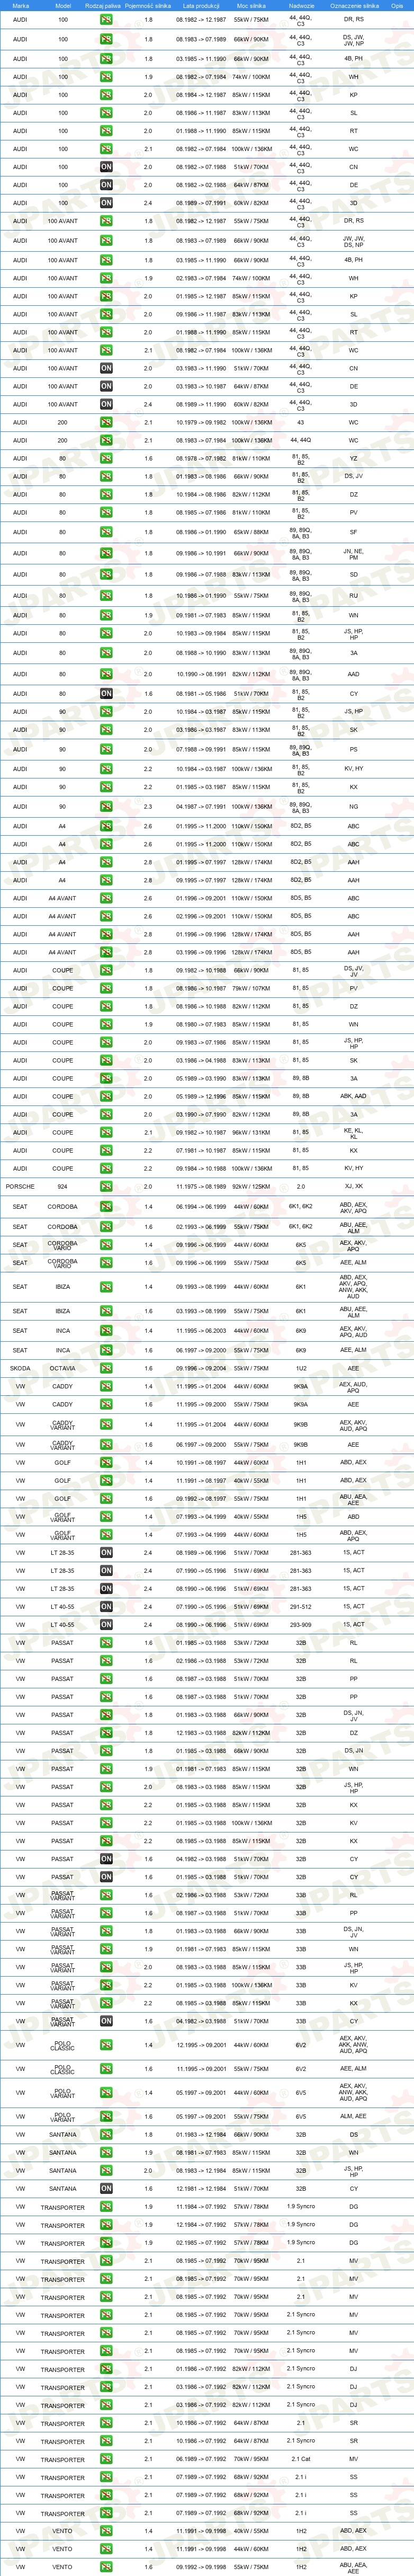Click the engine code ABK, AAD

pyautogui.click(x=353, y=1096)
